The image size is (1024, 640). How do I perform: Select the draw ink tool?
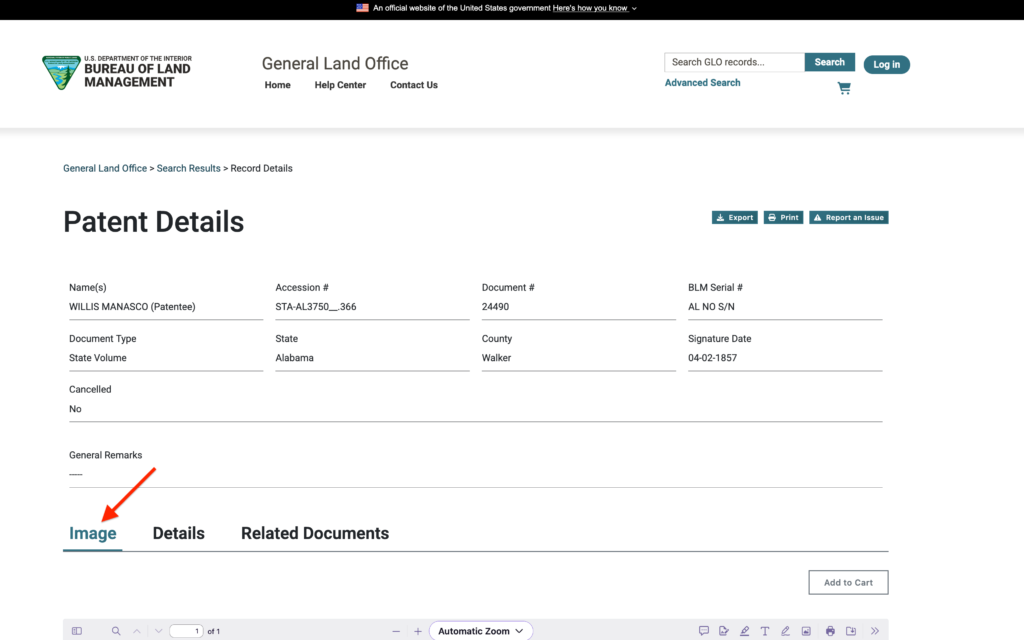point(785,631)
